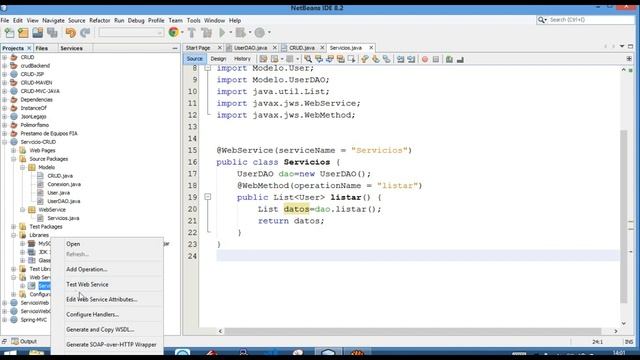Click the Debug Project icon

click(241, 33)
